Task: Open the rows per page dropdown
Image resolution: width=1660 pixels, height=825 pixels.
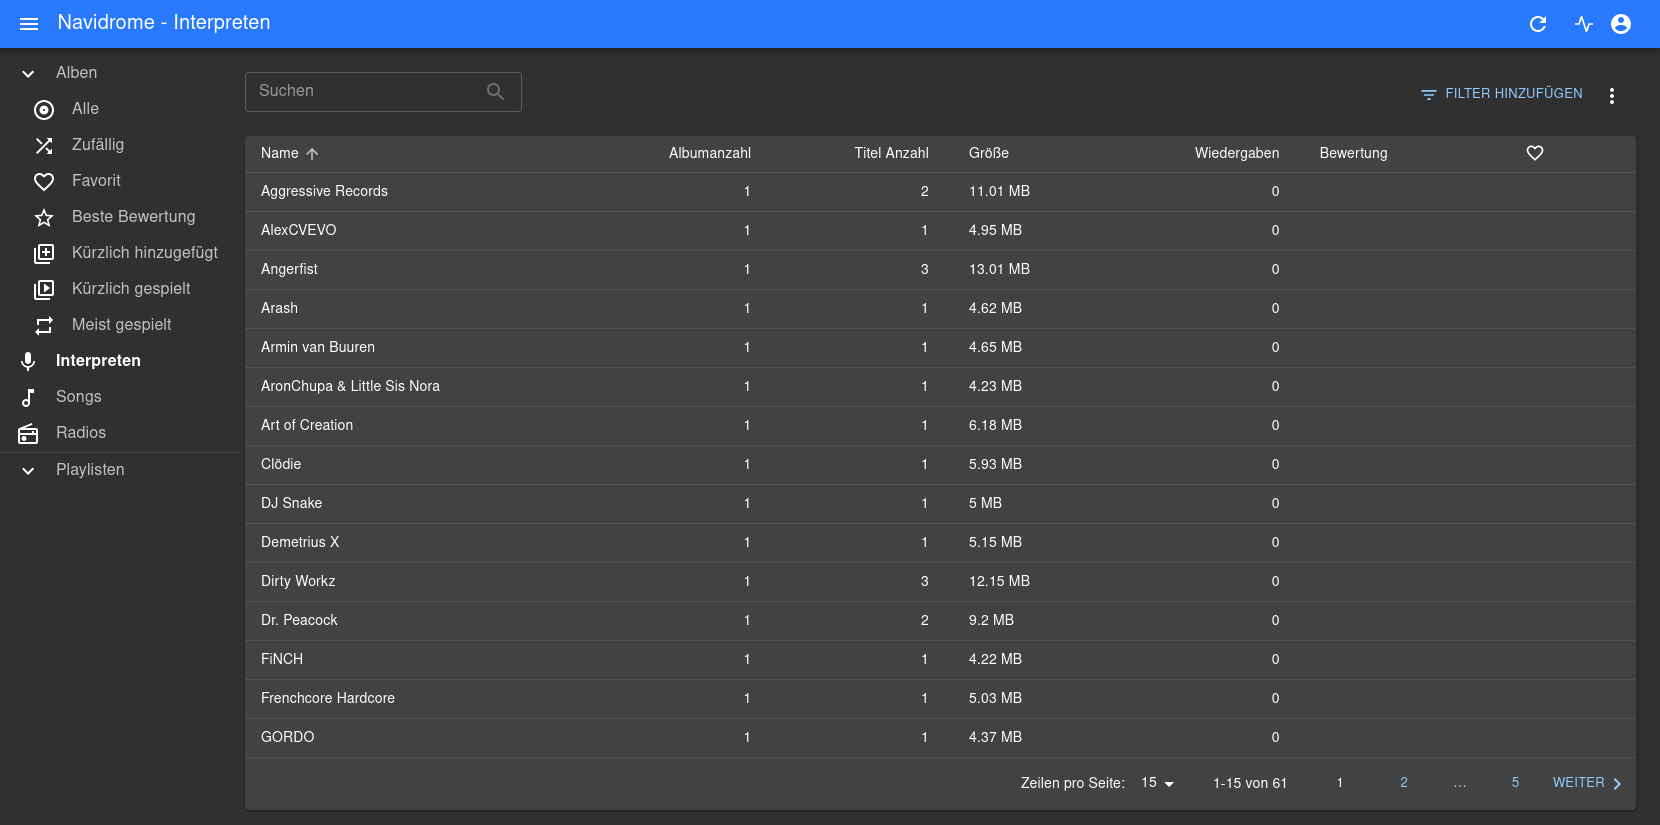Action: click(x=1157, y=783)
